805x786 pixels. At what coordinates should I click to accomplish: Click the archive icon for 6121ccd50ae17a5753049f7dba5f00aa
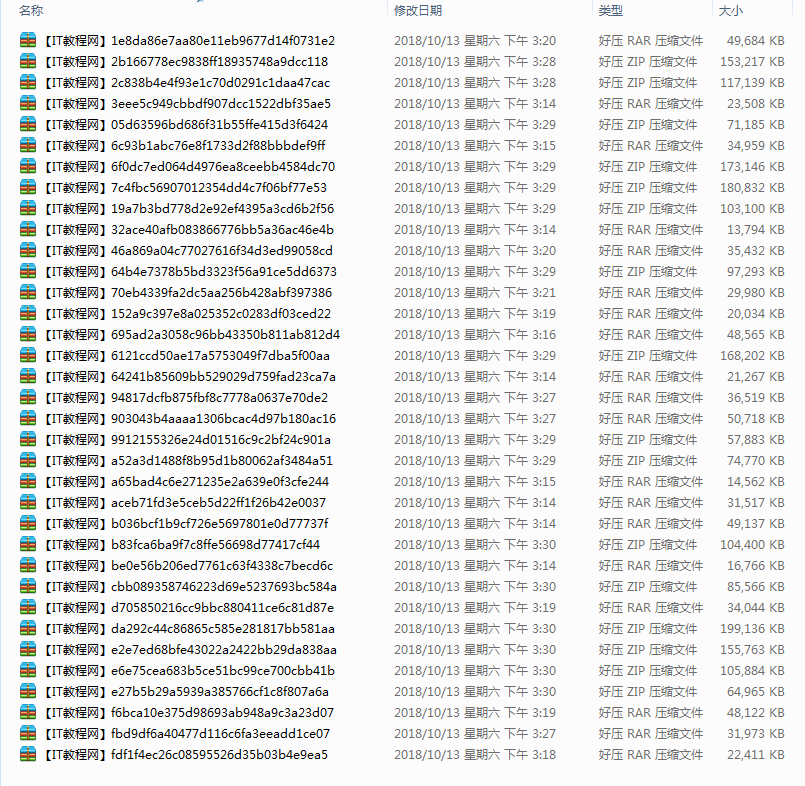(27, 356)
